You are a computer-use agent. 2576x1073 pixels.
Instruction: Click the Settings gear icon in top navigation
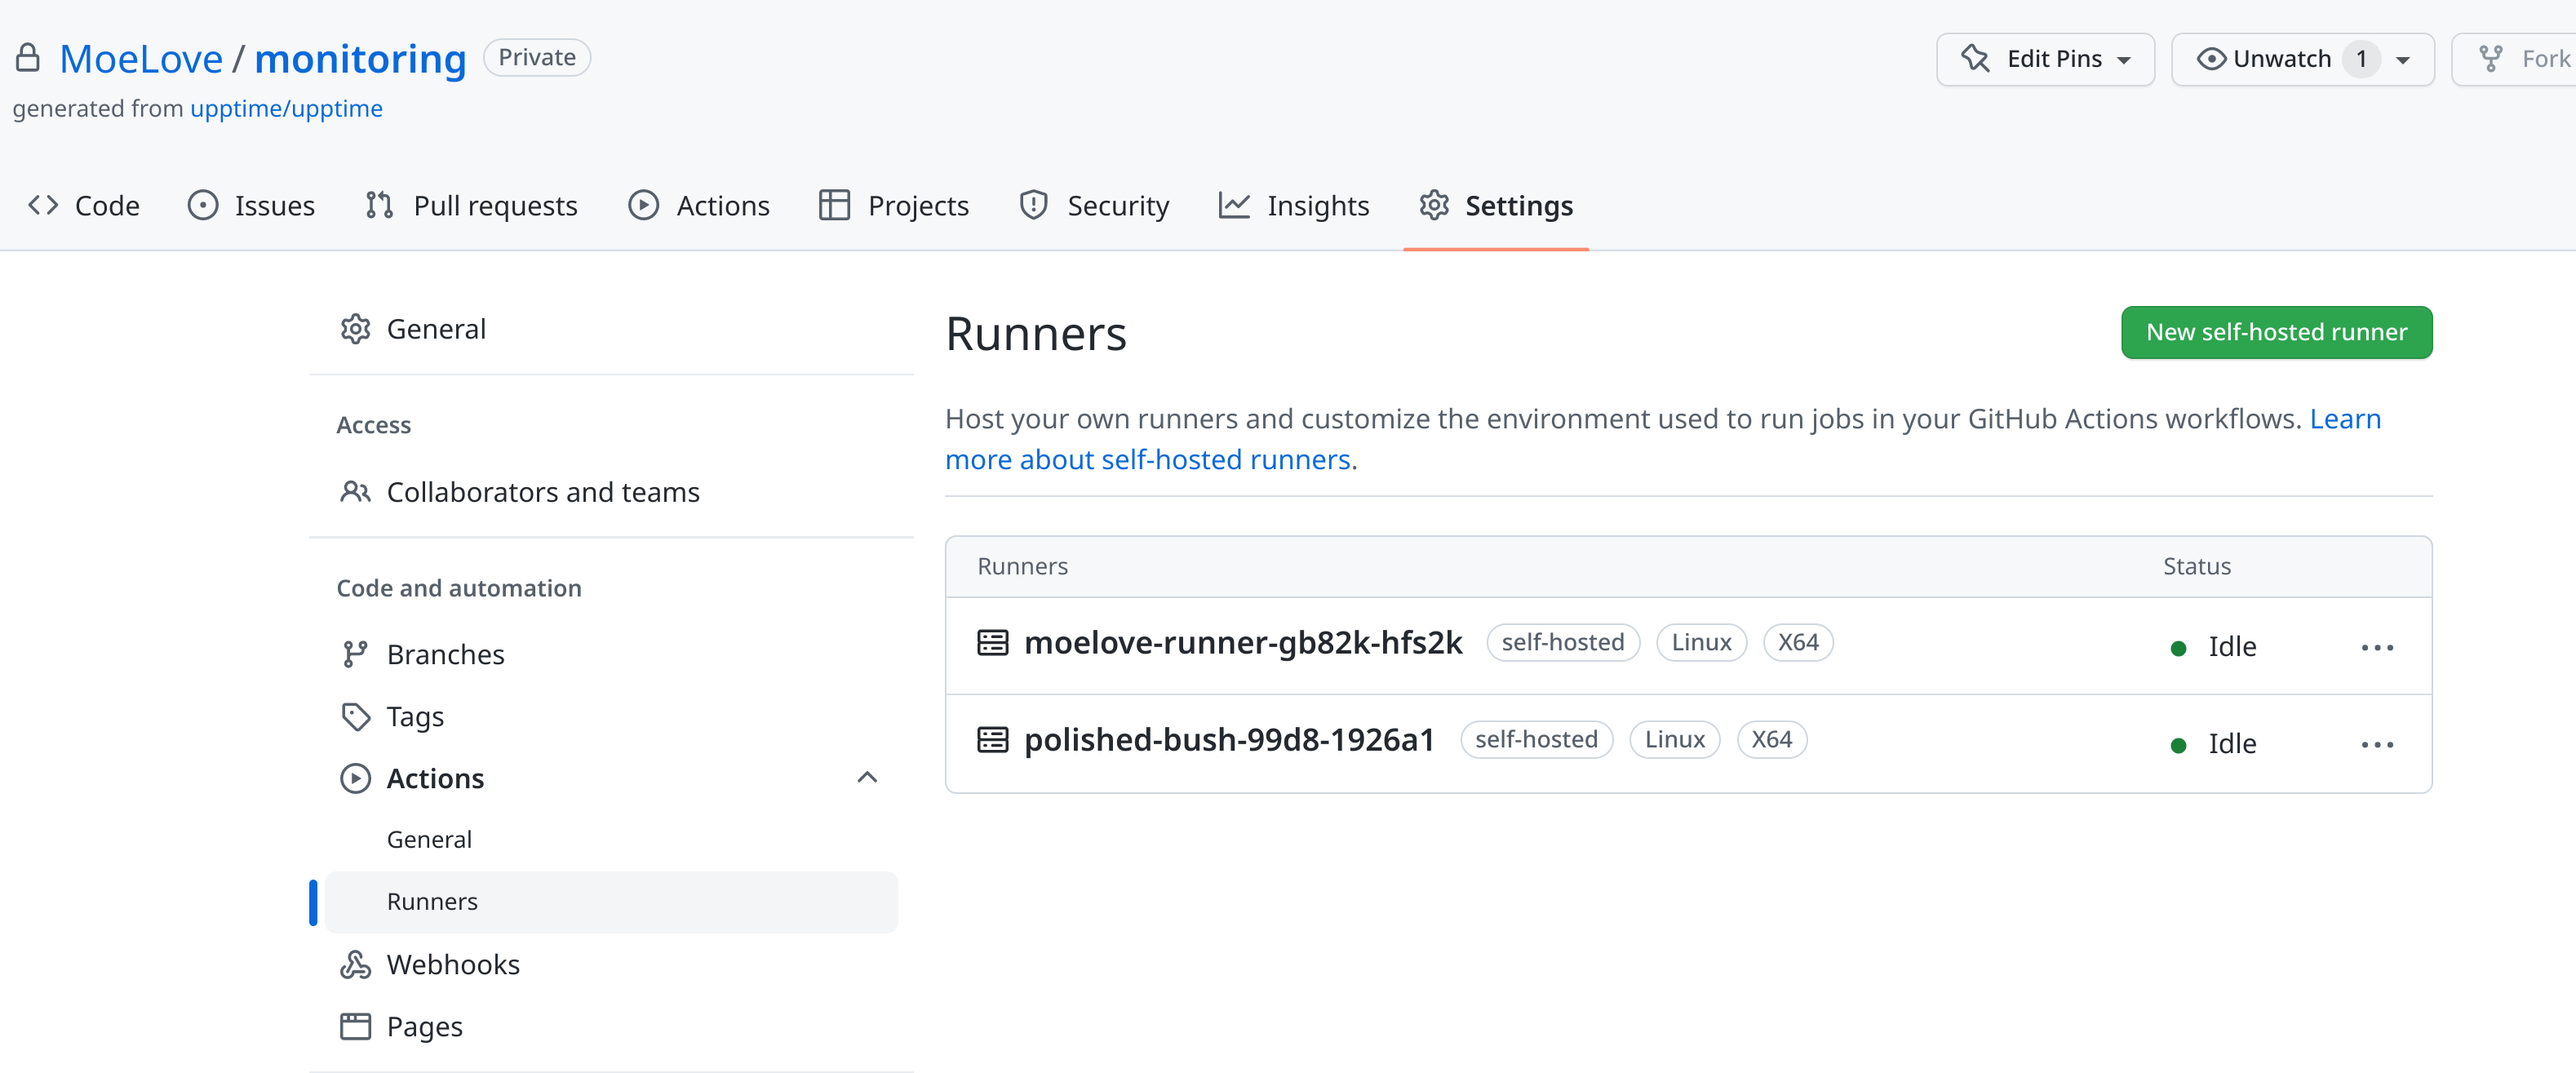click(x=1434, y=205)
